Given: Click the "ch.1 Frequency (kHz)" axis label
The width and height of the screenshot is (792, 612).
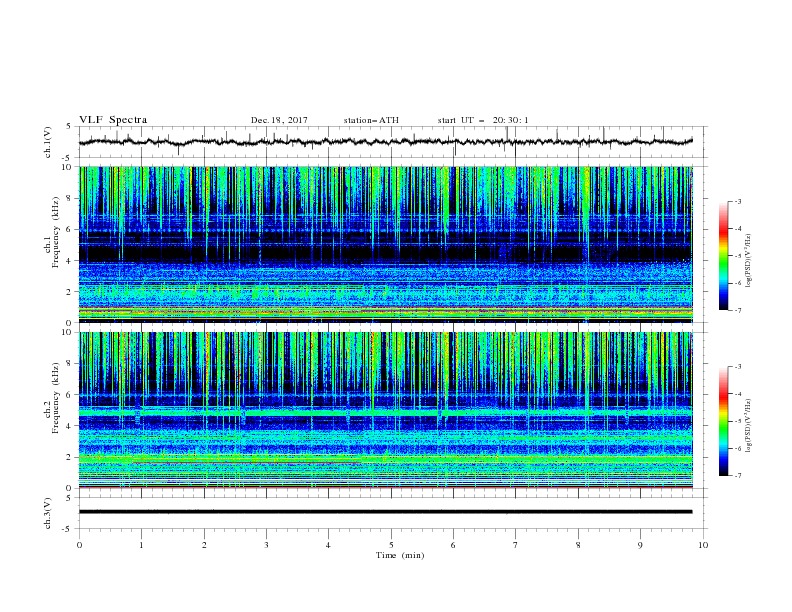Looking at the screenshot, I should click(52, 231).
